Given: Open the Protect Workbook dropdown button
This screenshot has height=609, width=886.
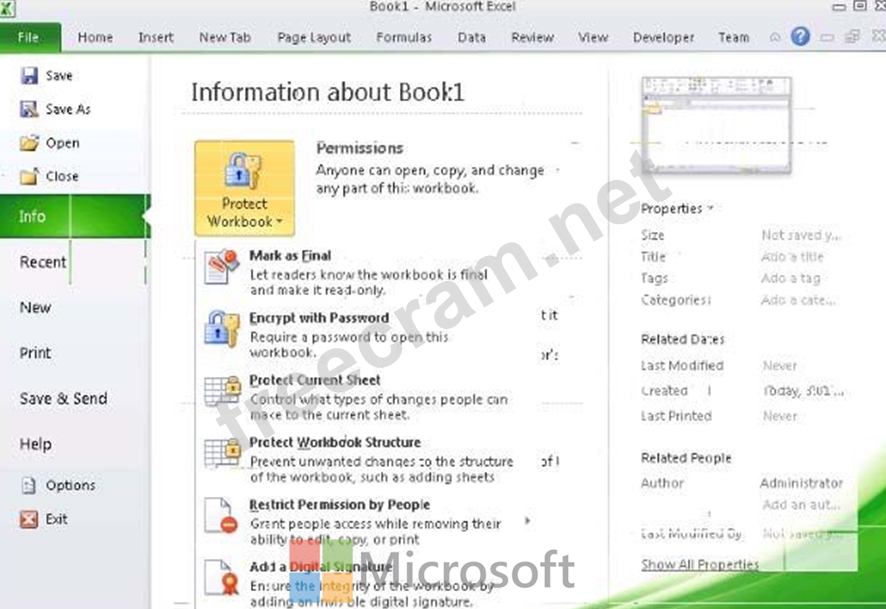Looking at the screenshot, I should coord(245,188).
